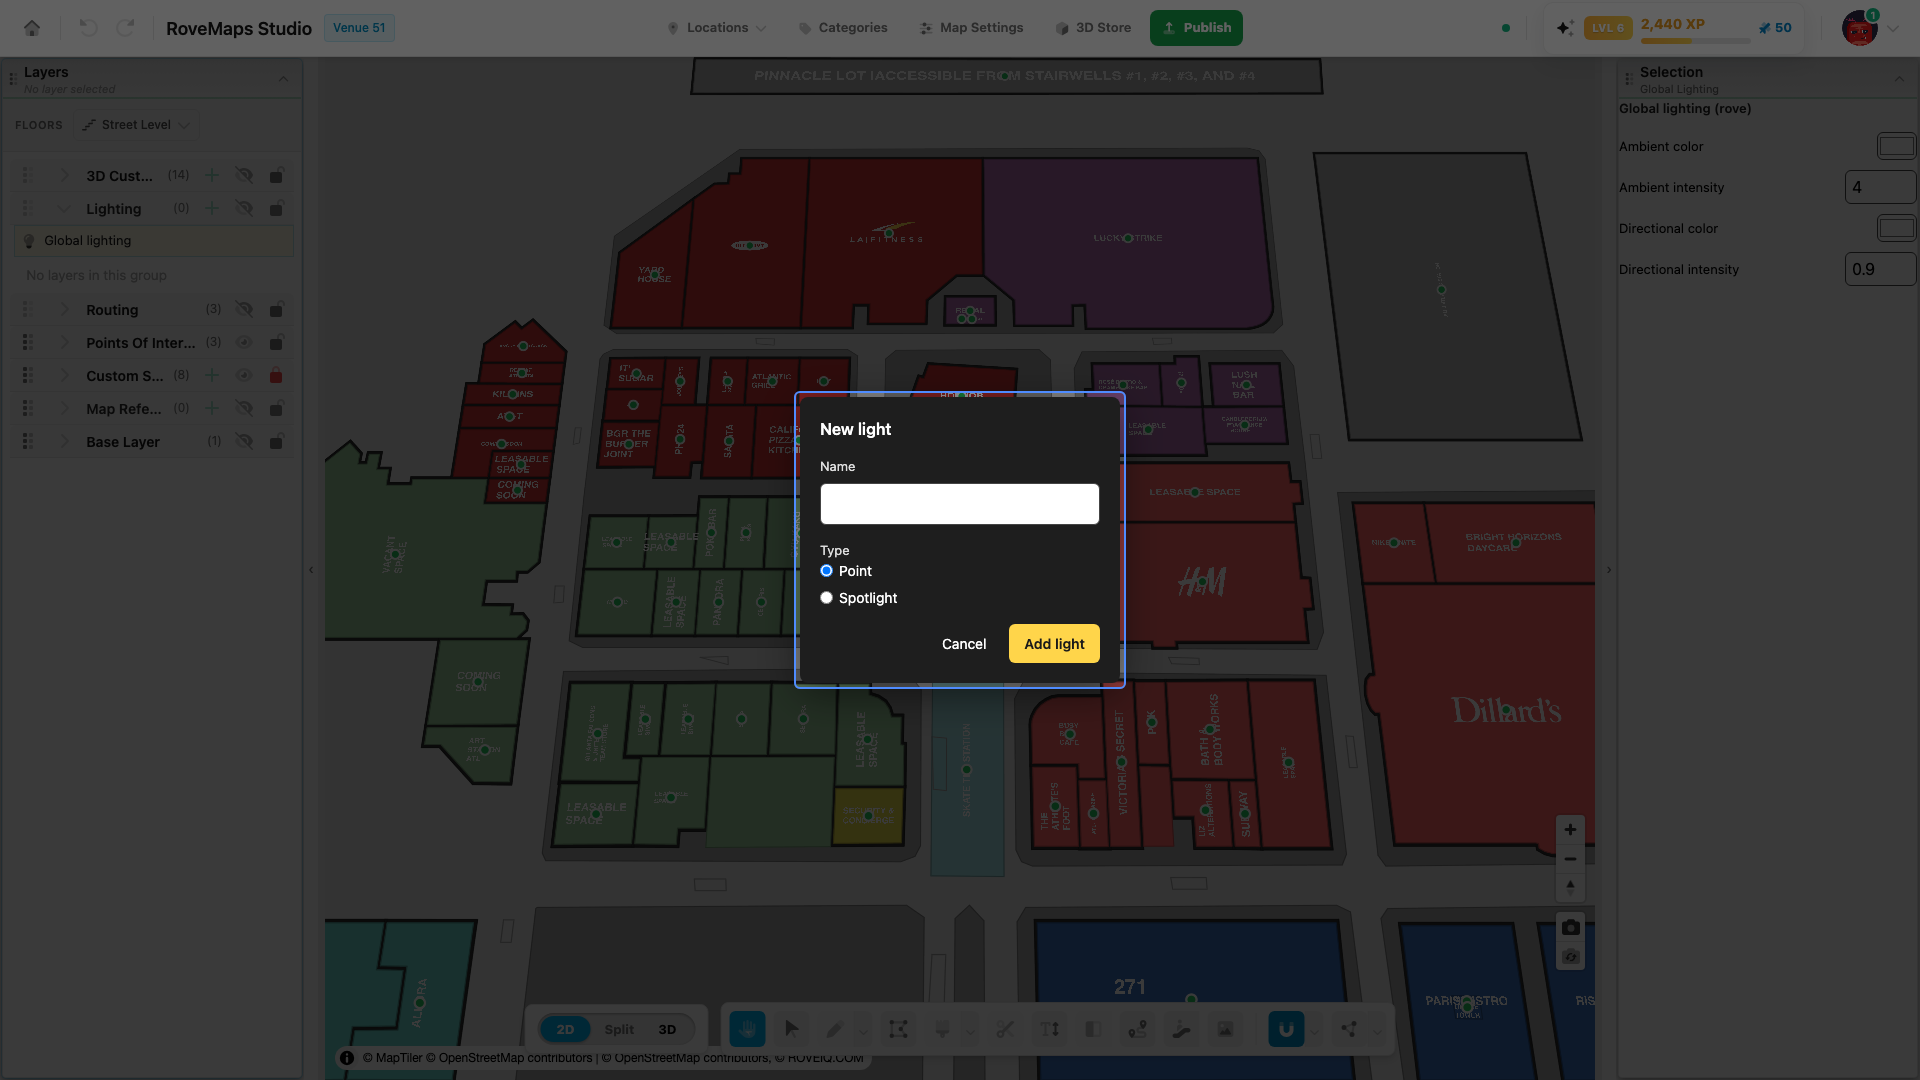Expand the Base Layer group
The height and width of the screenshot is (1080, 1920).
click(64, 441)
